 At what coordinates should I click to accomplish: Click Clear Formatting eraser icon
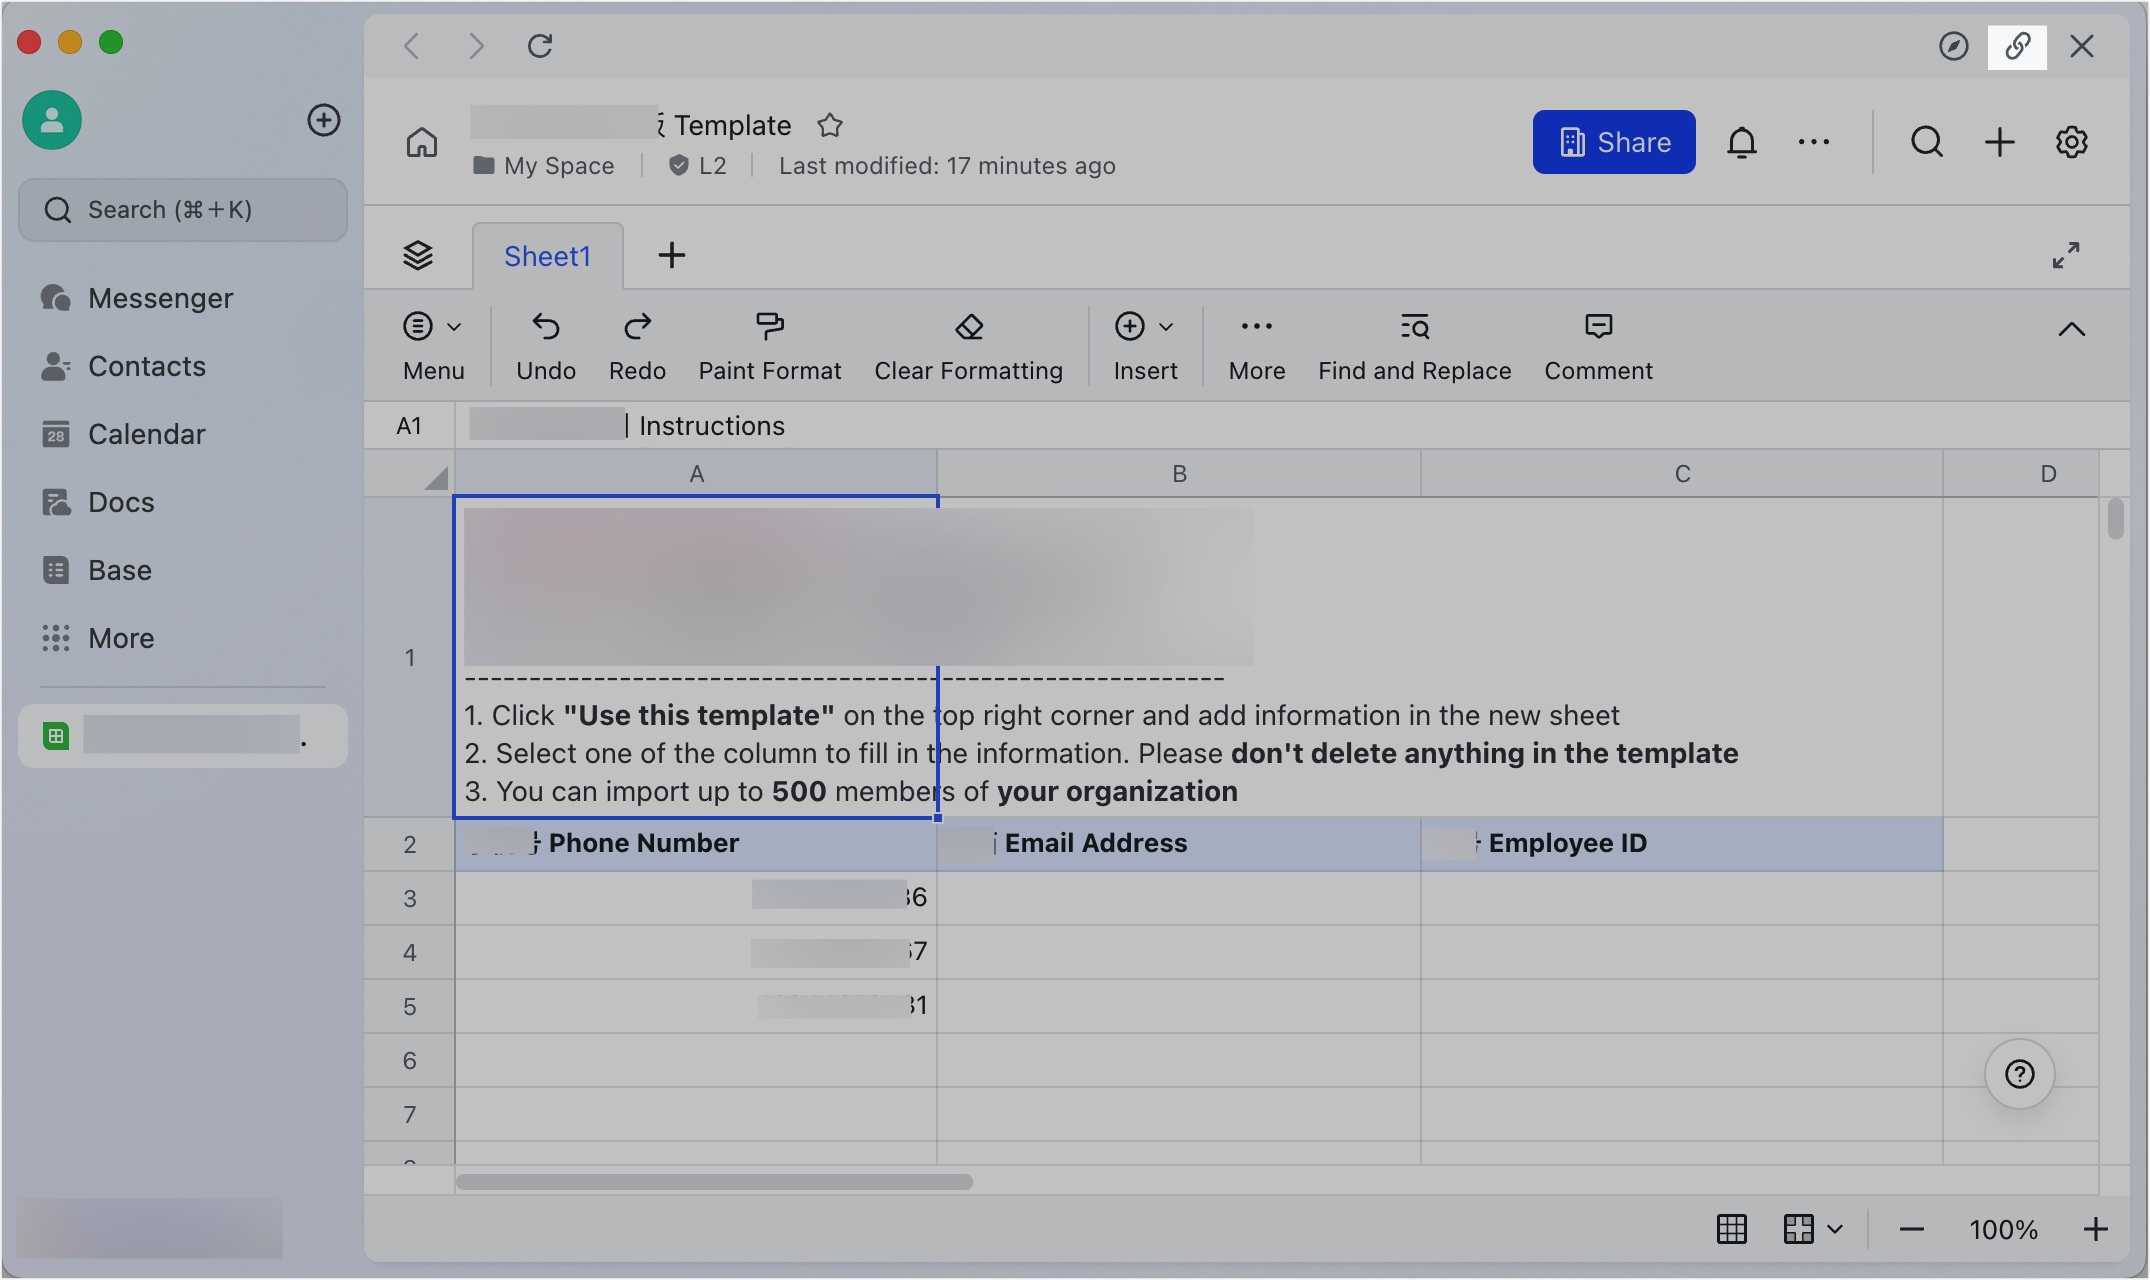968,327
